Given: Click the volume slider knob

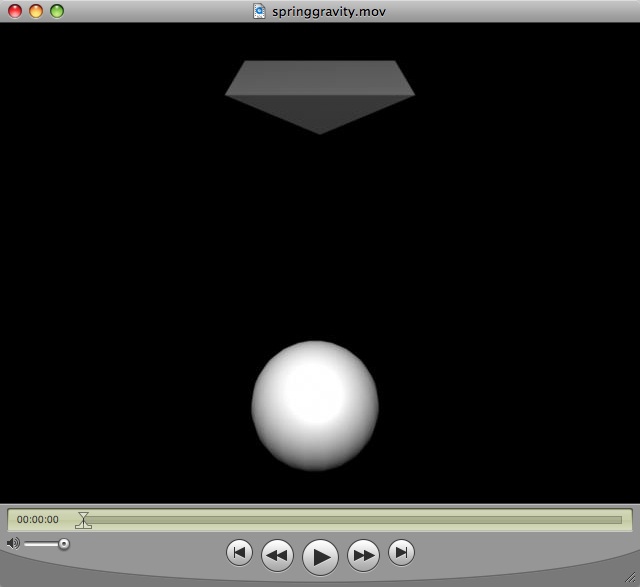Looking at the screenshot, I should [64, 544].
